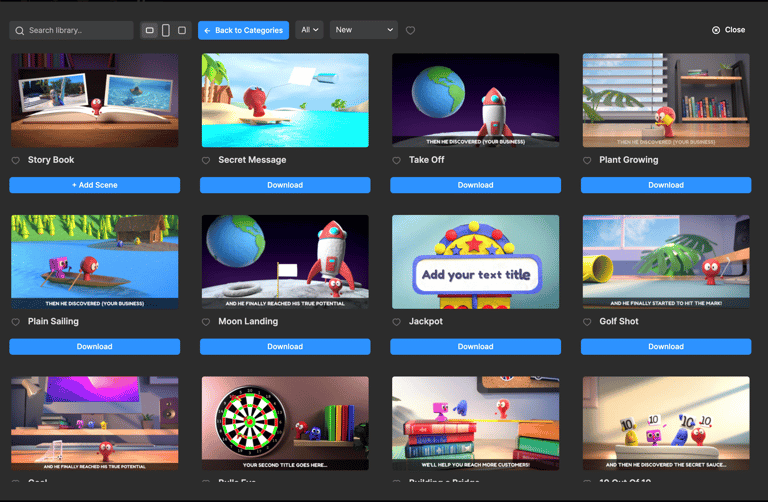768x502 pixels.
Task: Download the Secret Message template
Action: [285, 185]
